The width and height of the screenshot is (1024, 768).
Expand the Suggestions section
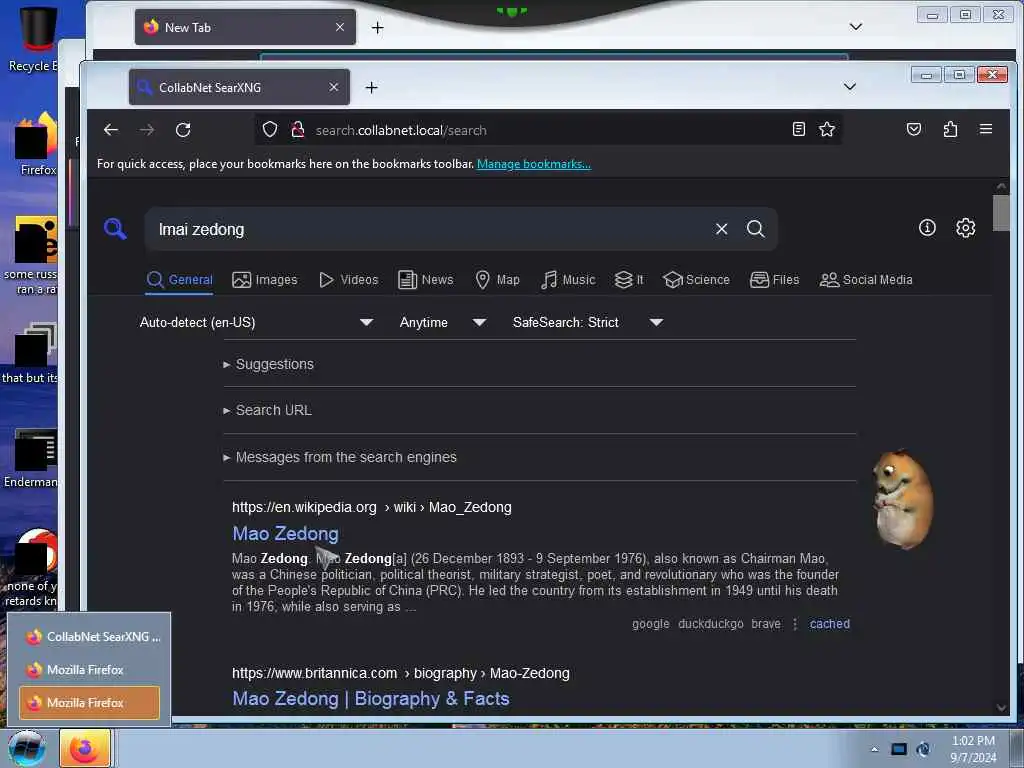[268, 364]
